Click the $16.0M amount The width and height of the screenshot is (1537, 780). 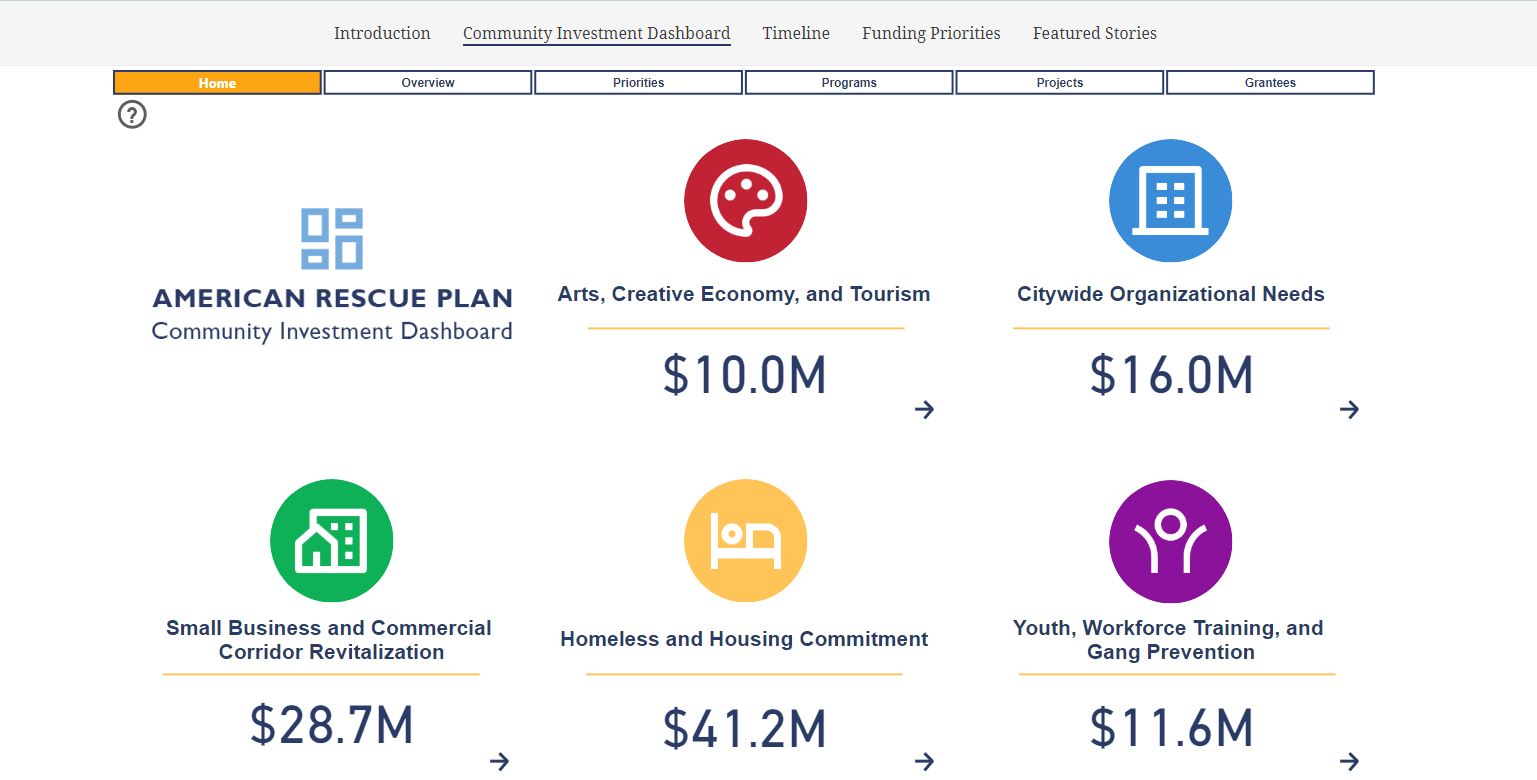pos(1171,375)
